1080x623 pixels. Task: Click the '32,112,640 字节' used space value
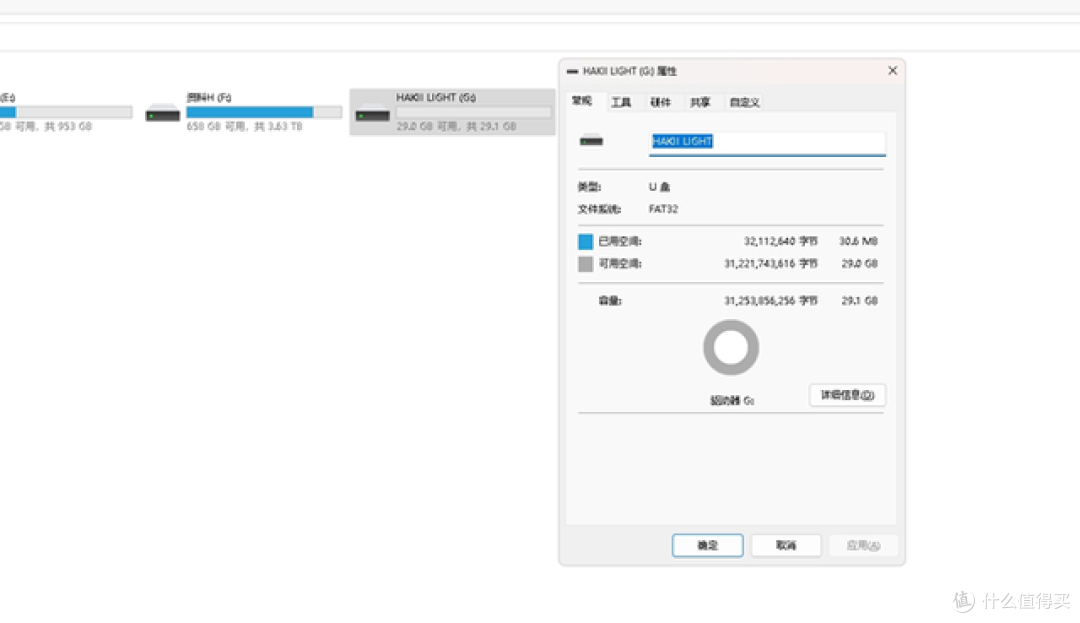point(780,241)
